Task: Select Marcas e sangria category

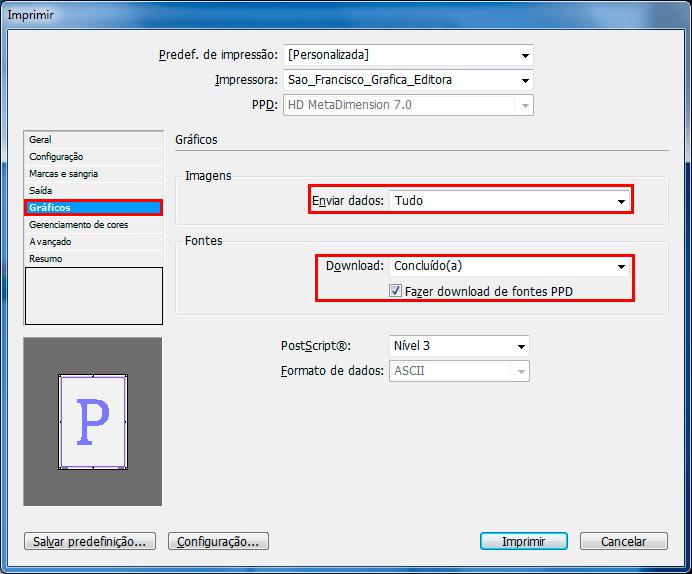Action: [x=94, y=174]
